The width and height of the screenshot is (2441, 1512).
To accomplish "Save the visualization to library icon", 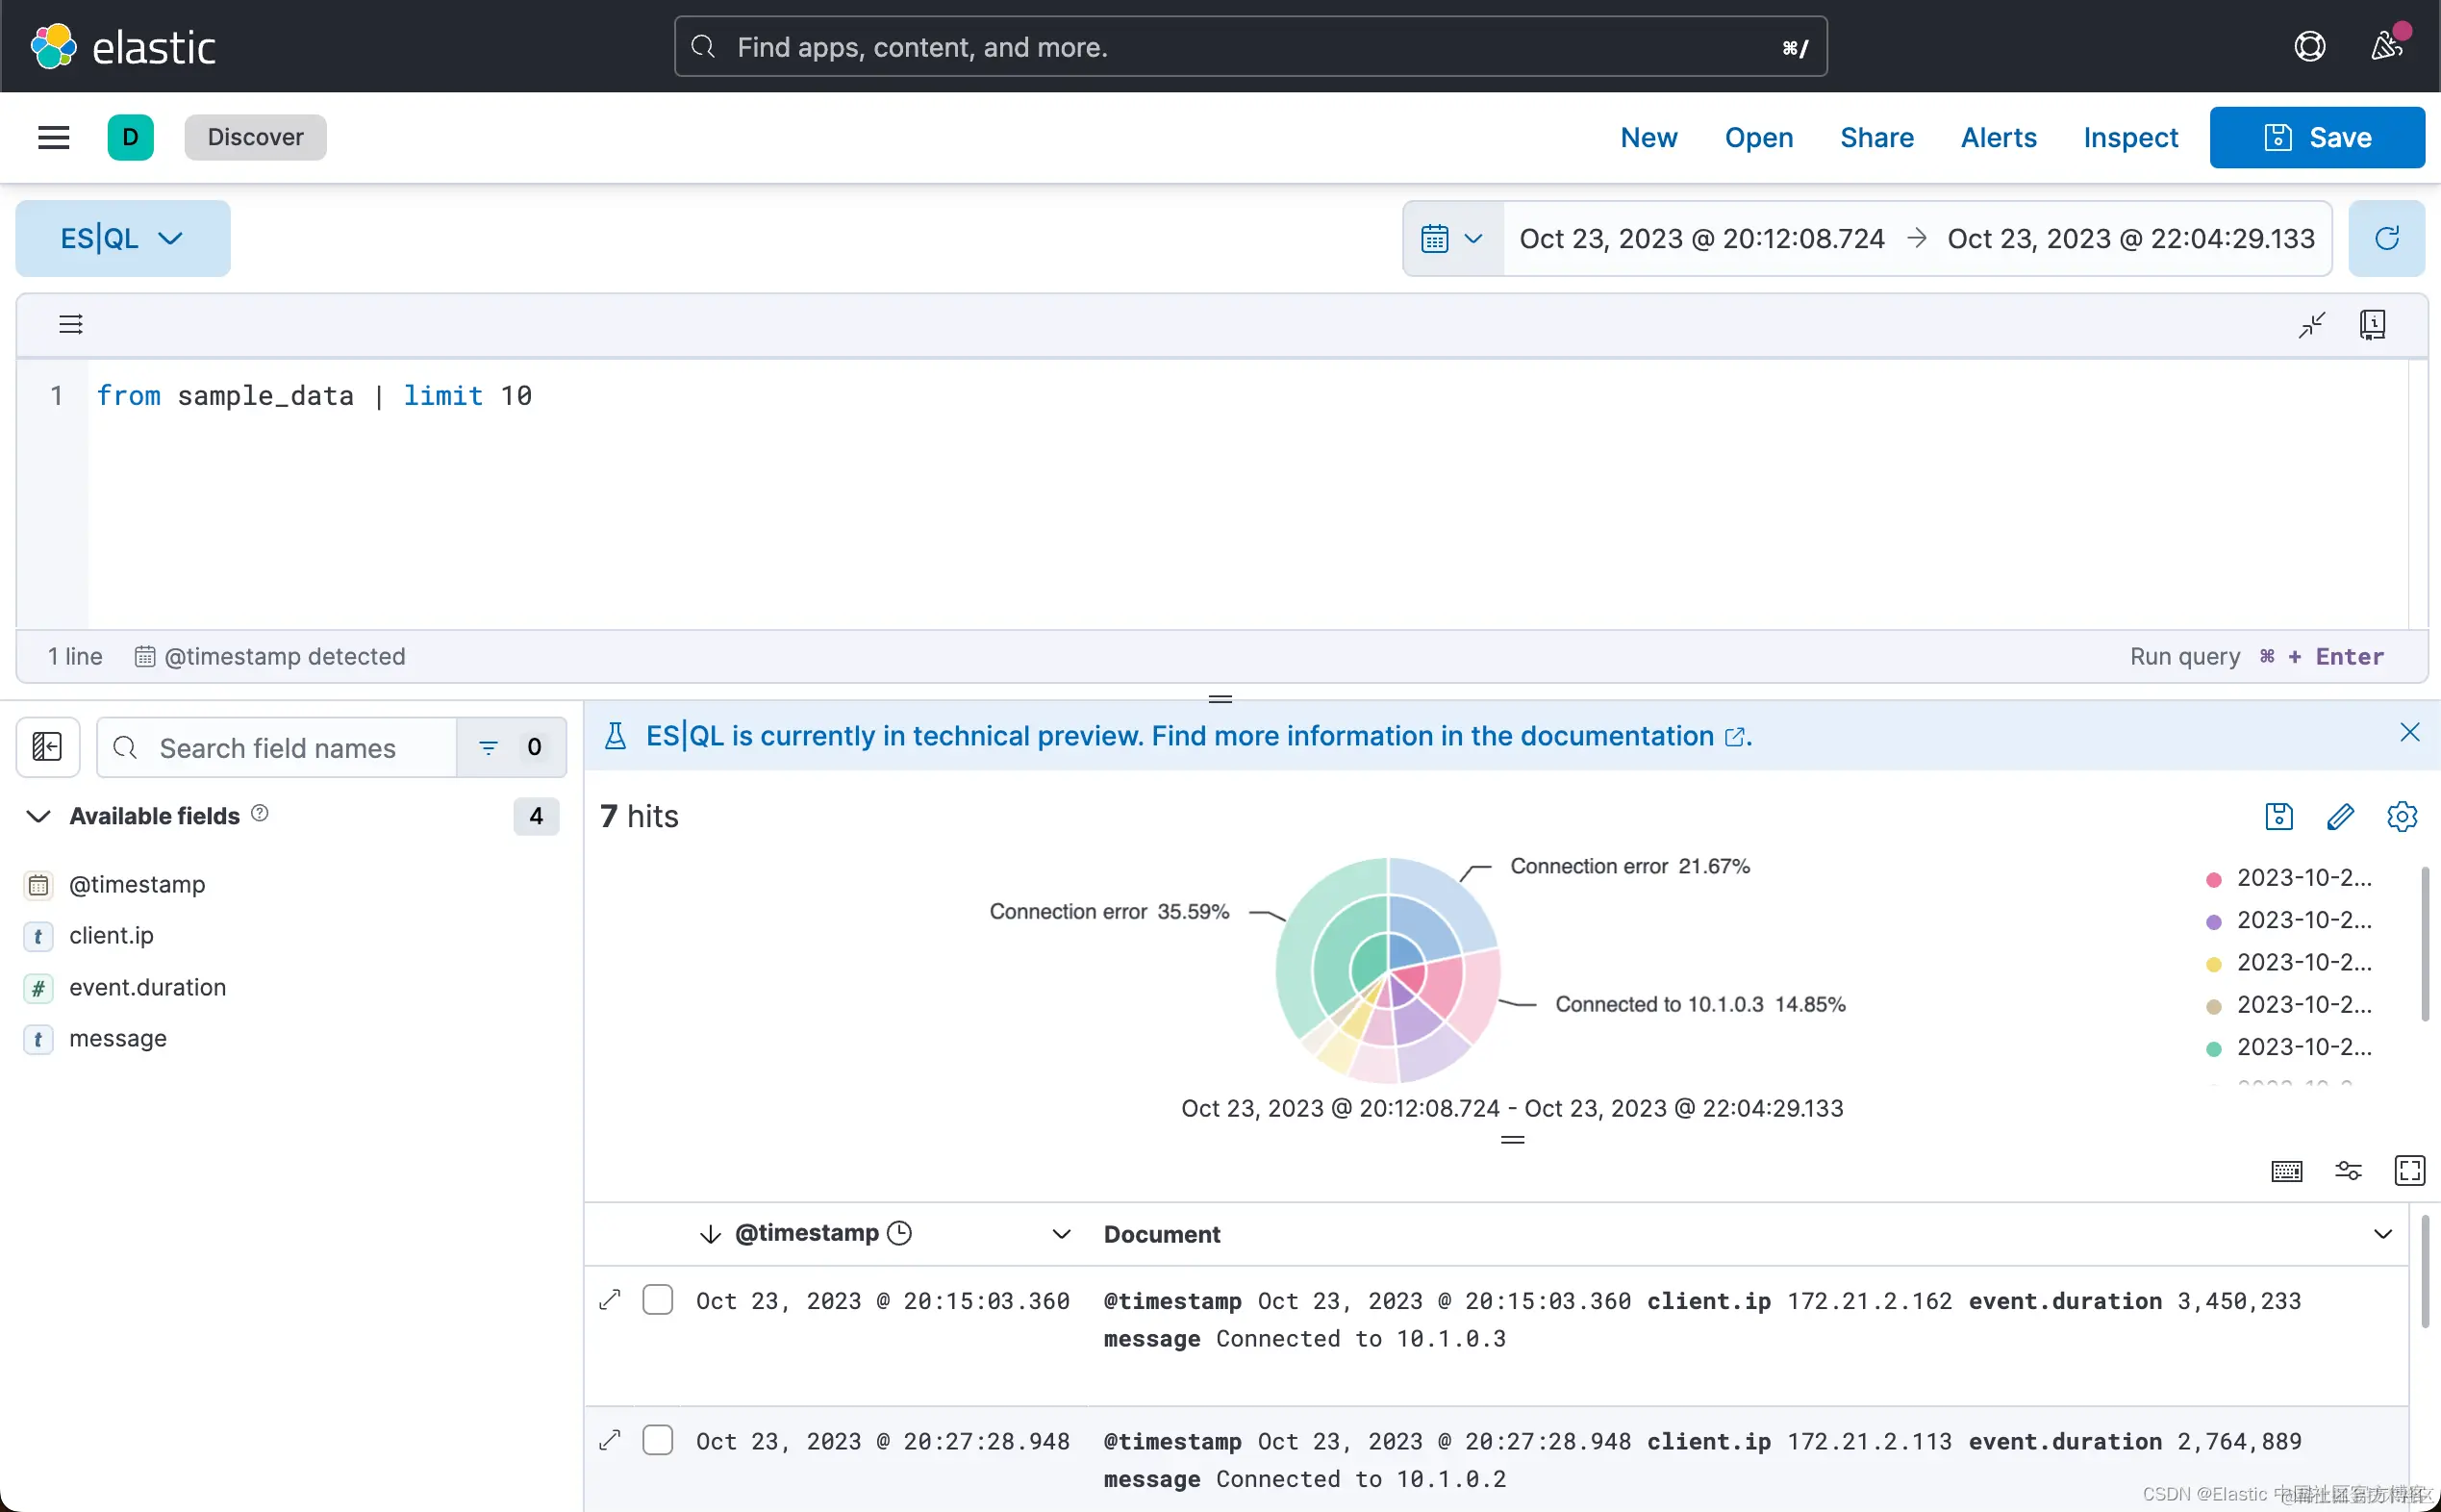I will click(x=2278, y=817).
